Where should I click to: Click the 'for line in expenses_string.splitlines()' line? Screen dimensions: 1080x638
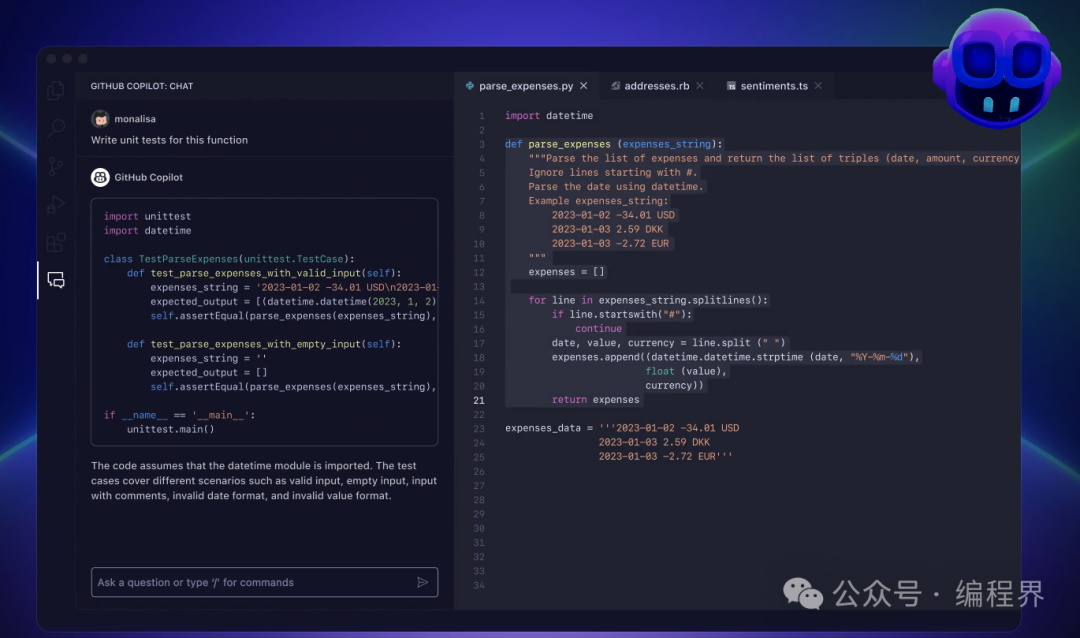(648, 300)
